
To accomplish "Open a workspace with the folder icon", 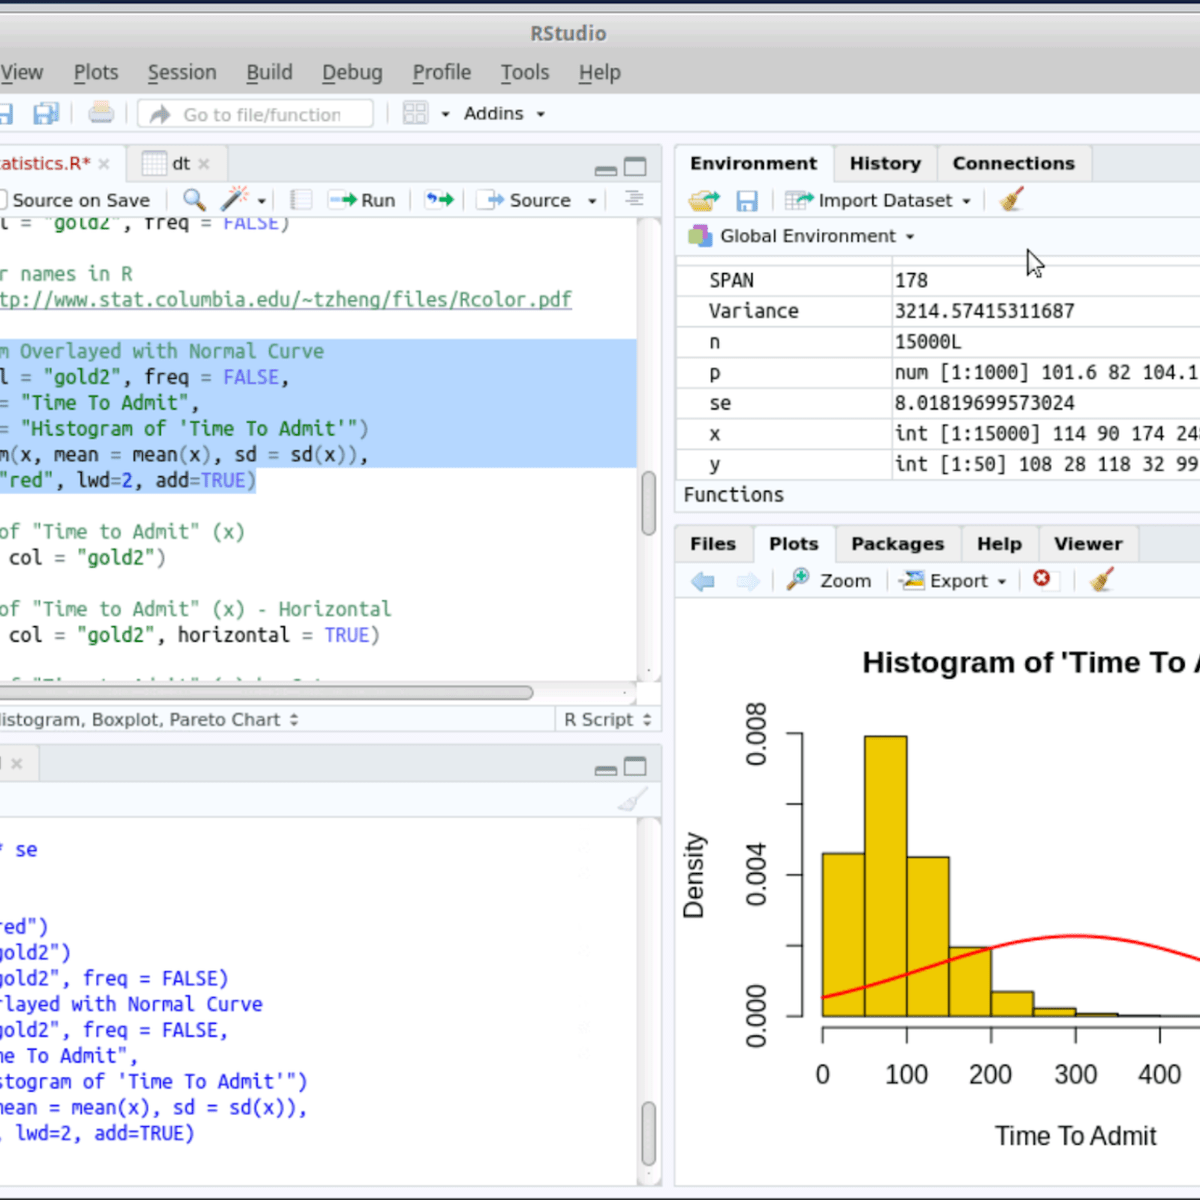I will point(703,200).
